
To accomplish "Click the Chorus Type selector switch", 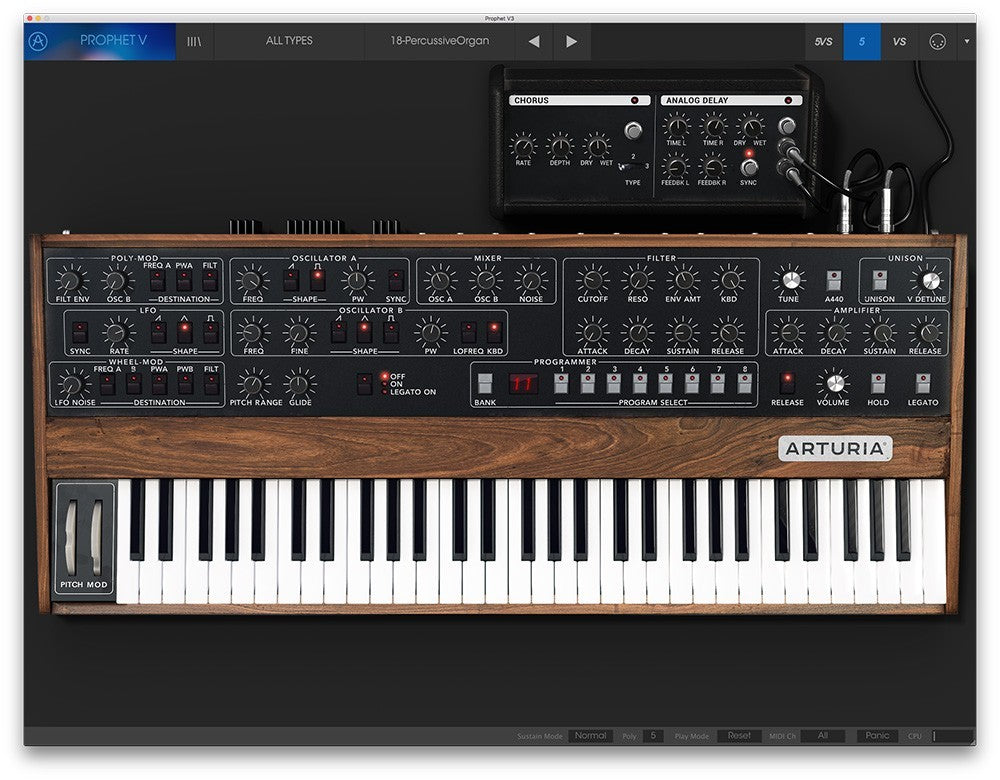I will (x=631, y=166).
